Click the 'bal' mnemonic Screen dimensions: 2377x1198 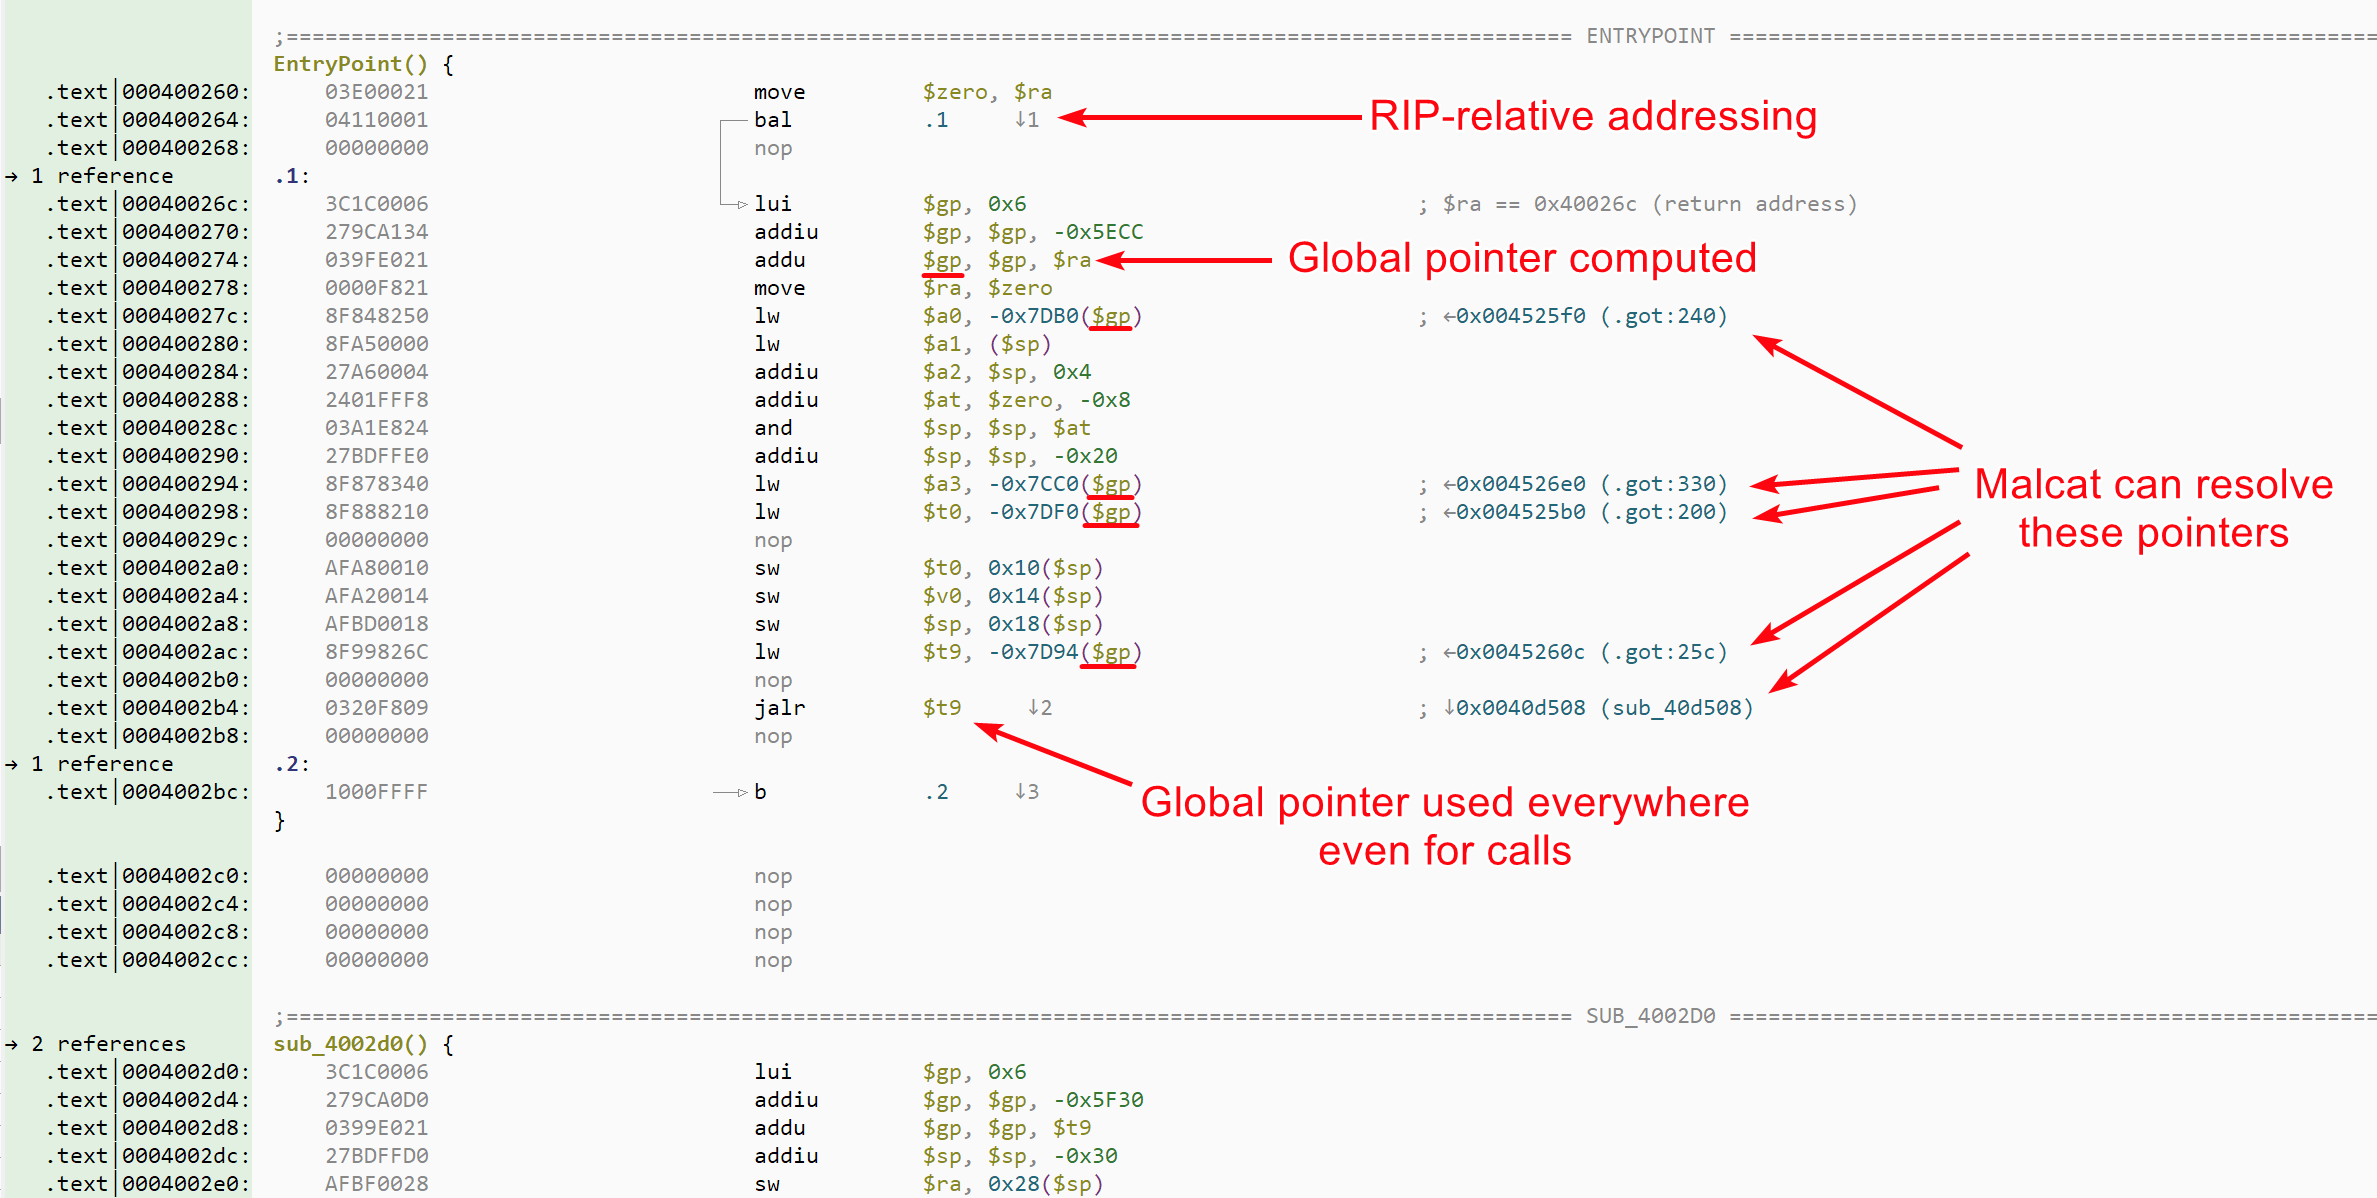coord(773,120)
